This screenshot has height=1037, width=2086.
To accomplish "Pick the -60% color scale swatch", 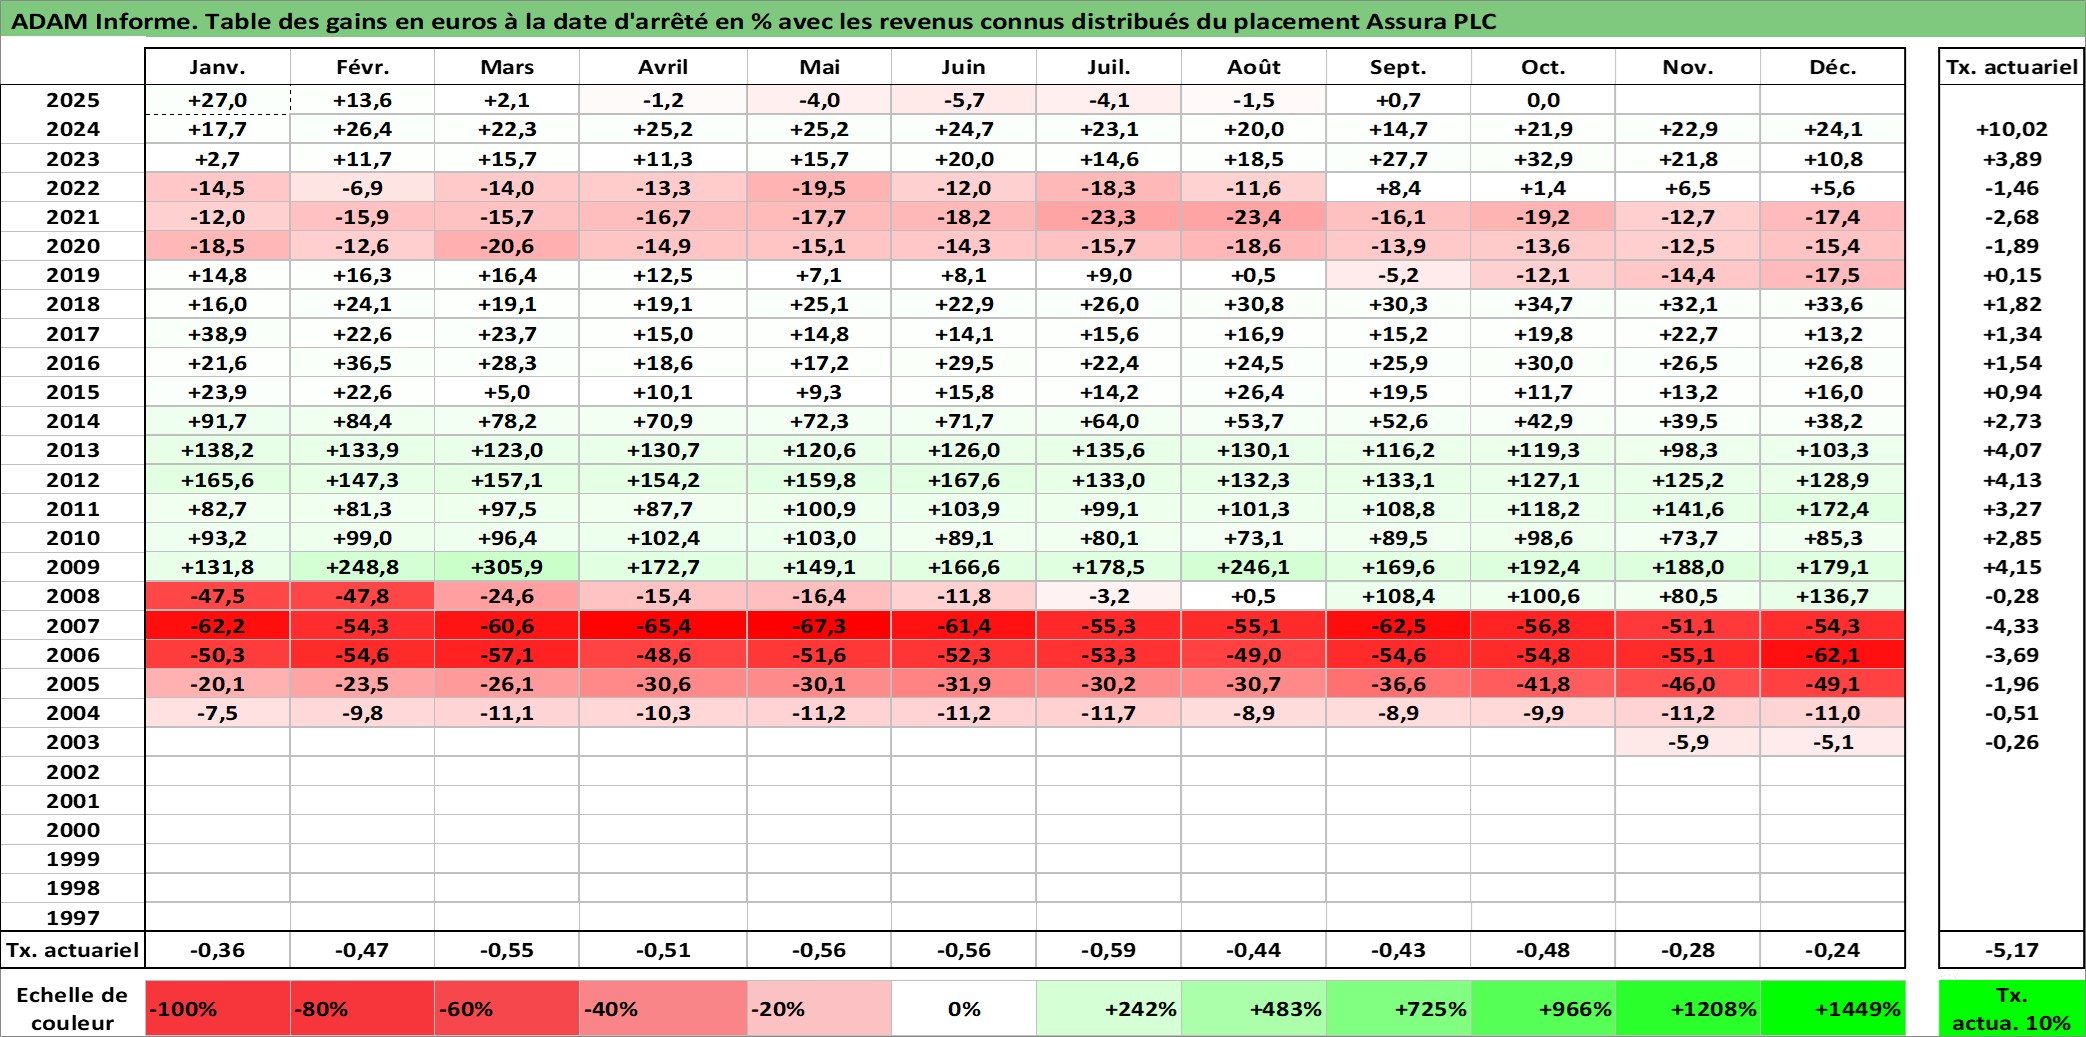I will [507, 1008].
